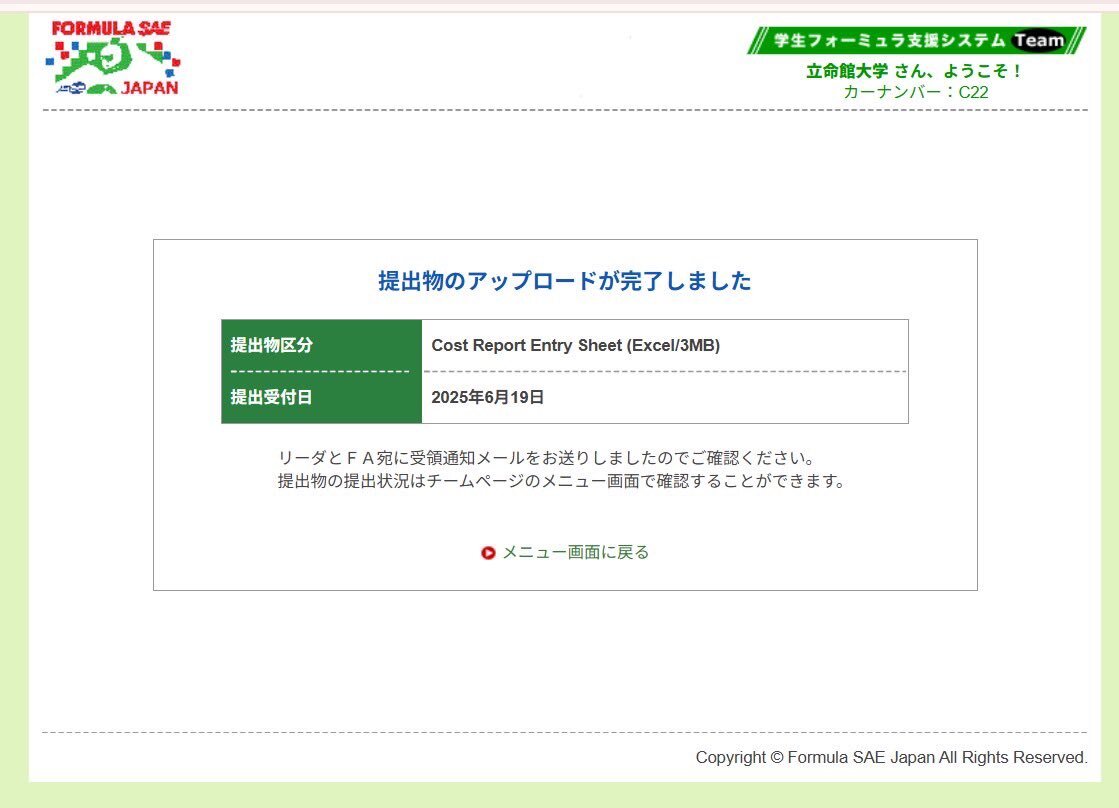Image resolution: width=1119 pixels, height=808 pixels.
Task: Click the Copyright © Formula SAE Japan footer
Action: tap(891, 757)
